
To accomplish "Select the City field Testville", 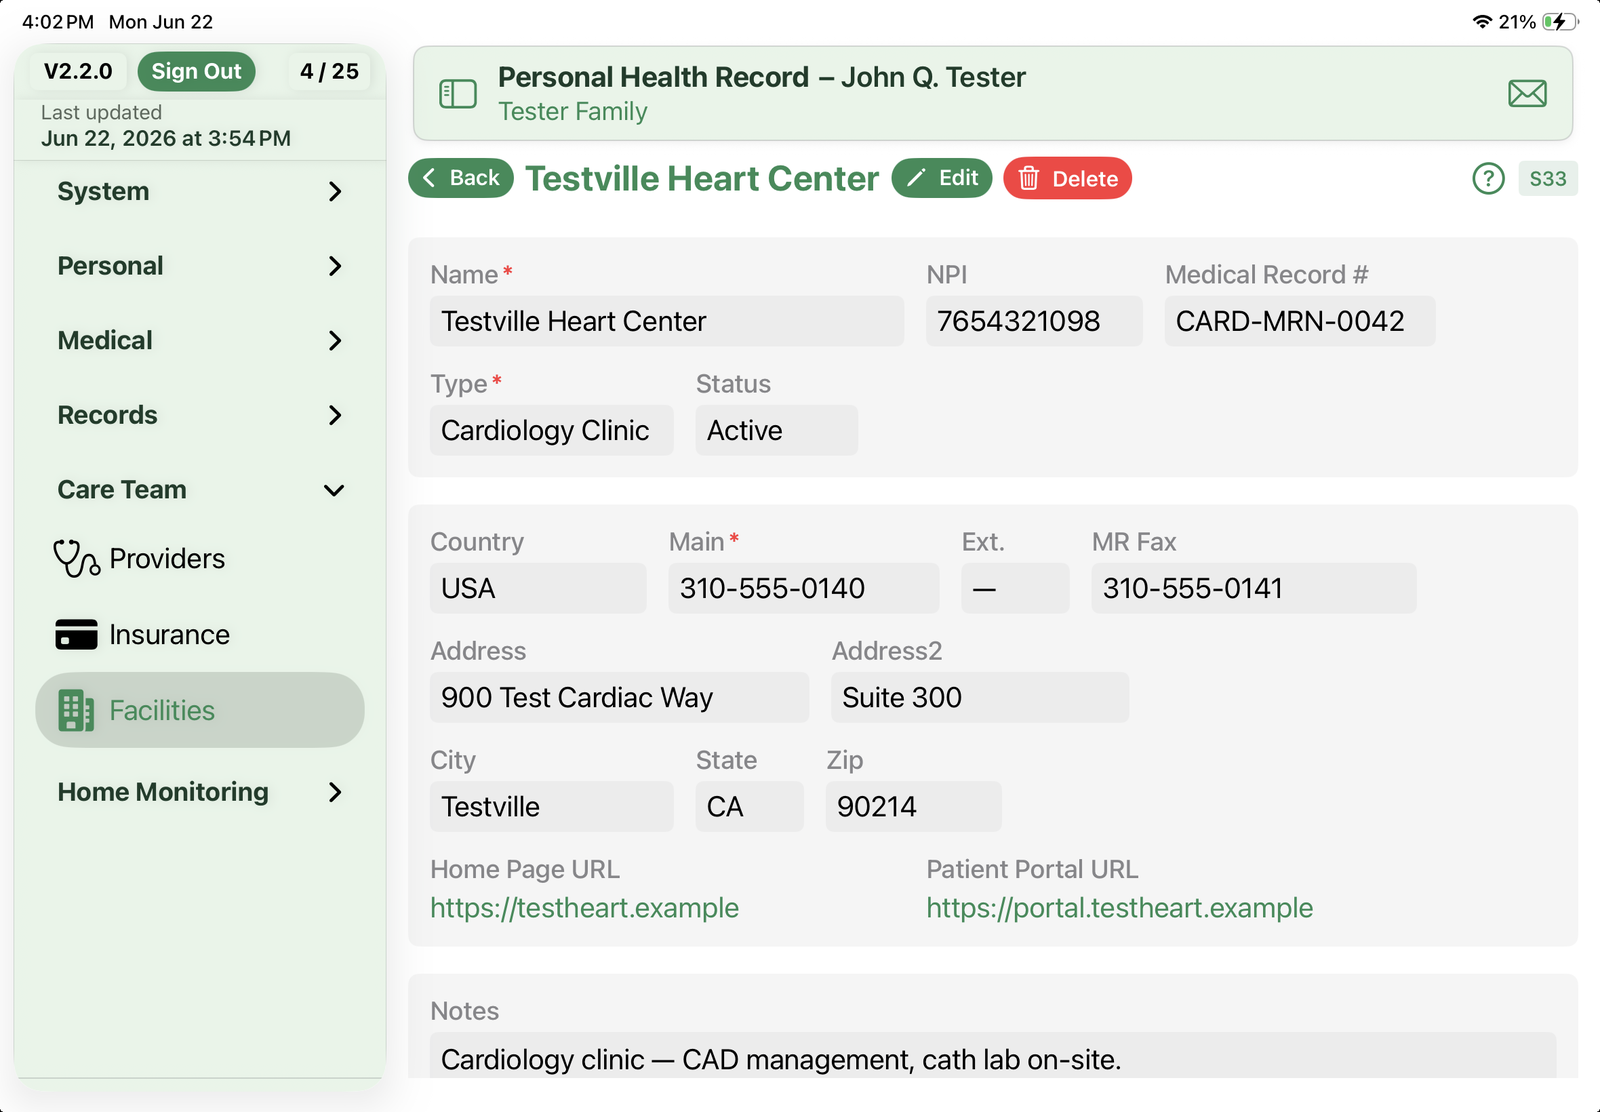I will pos(552,806).
